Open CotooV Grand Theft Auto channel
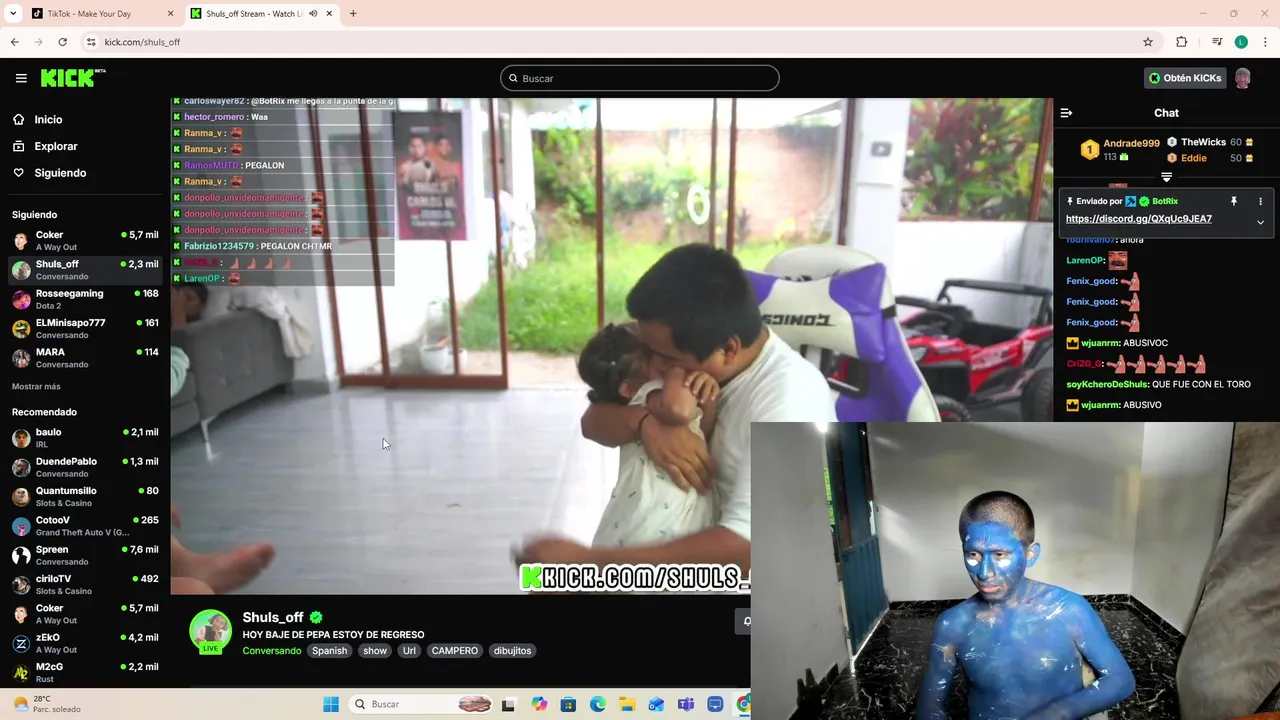Viewport: 1280px width, 720px height. 85,526
